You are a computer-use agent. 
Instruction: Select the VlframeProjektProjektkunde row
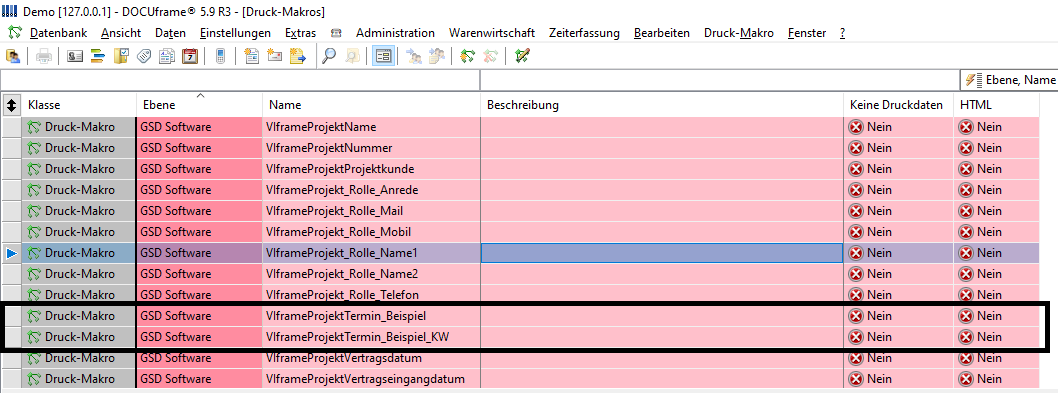pos(520,169)
